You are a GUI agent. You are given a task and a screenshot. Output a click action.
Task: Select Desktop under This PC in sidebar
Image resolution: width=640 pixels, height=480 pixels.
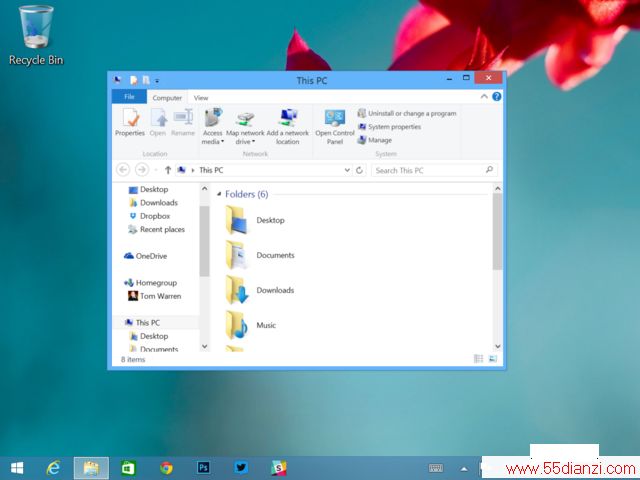click(148, 336)
